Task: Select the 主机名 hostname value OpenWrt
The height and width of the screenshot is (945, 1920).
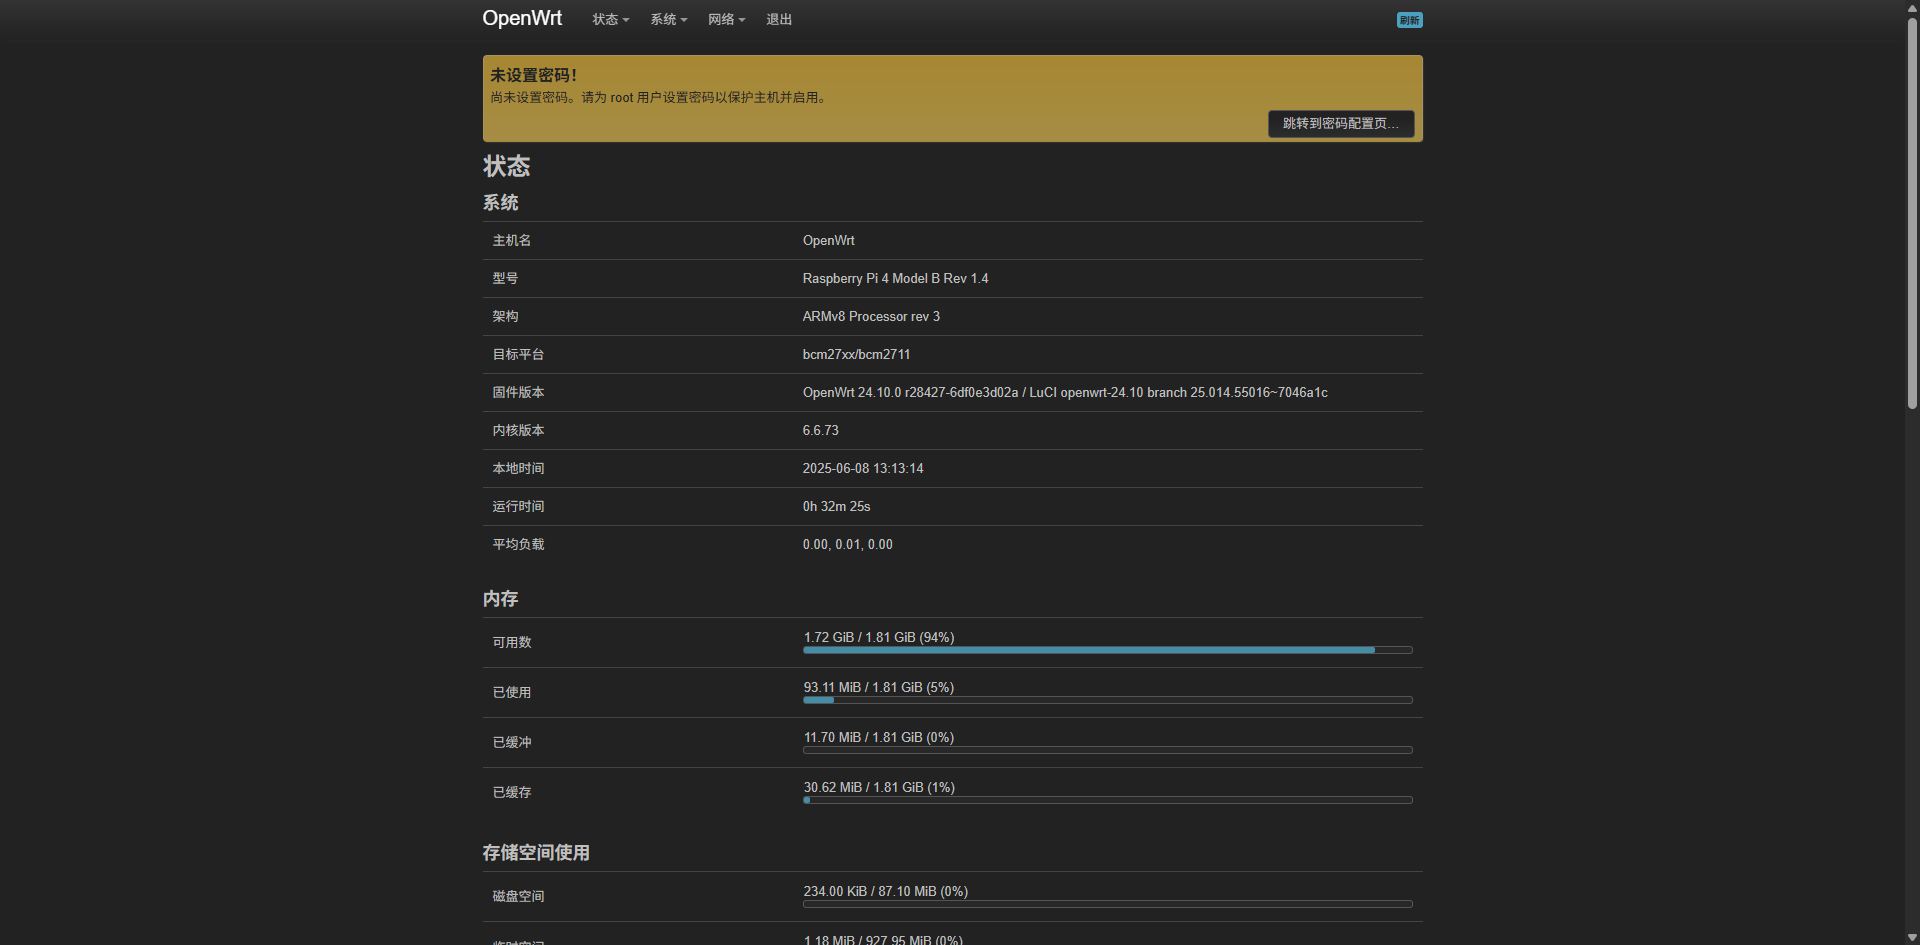Action: point(828,240)
